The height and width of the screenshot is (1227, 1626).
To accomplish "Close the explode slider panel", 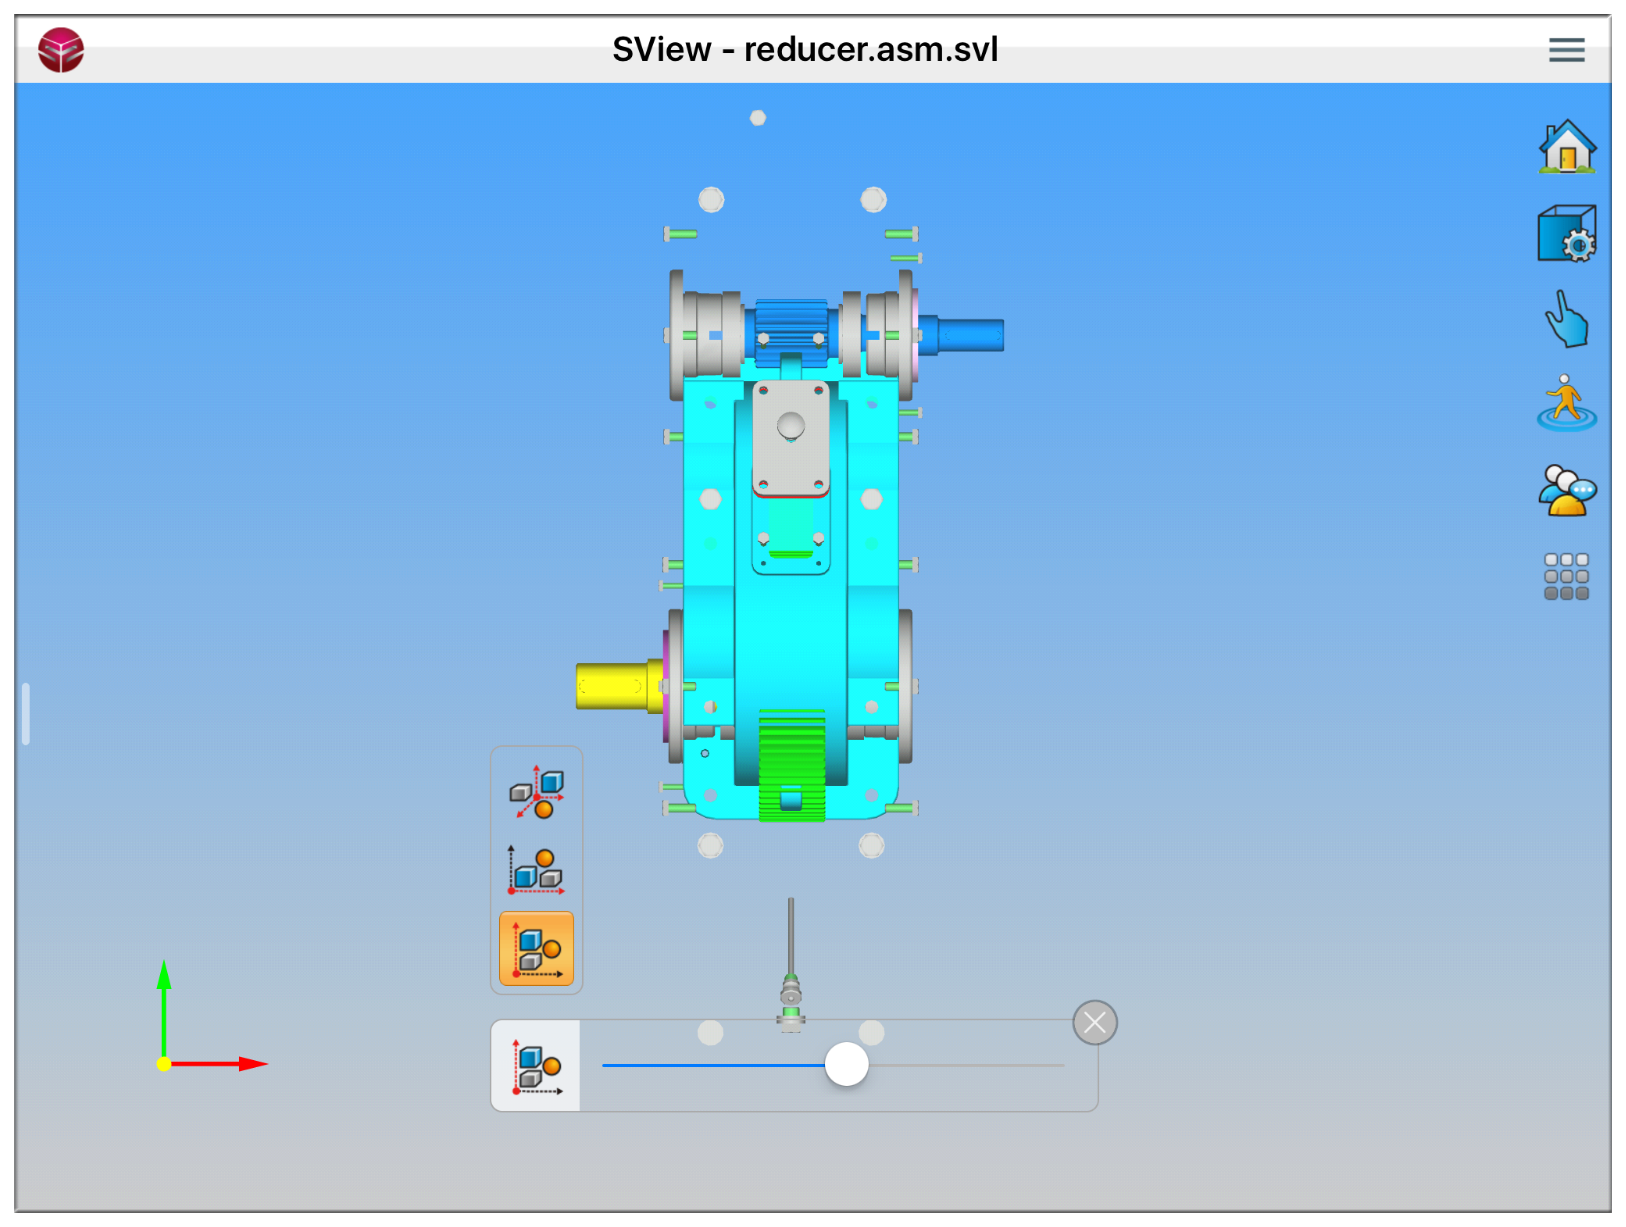I will coord(1095,1023).
